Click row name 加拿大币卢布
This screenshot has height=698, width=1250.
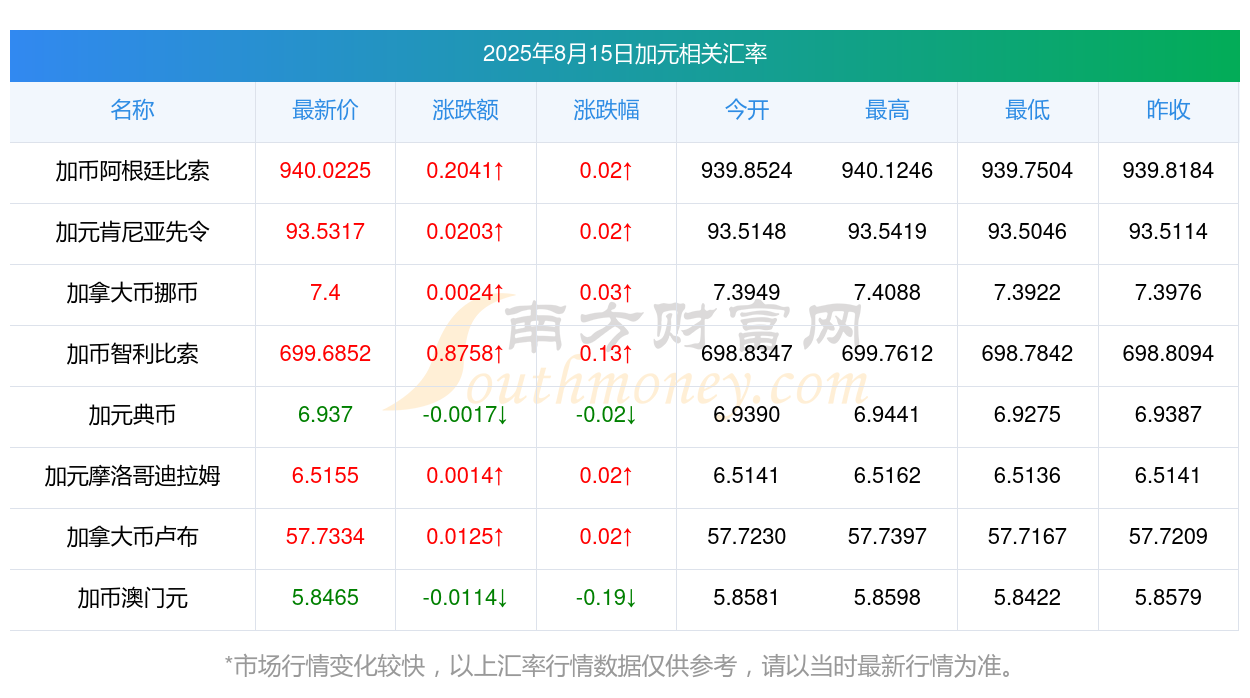click(132, 537)
